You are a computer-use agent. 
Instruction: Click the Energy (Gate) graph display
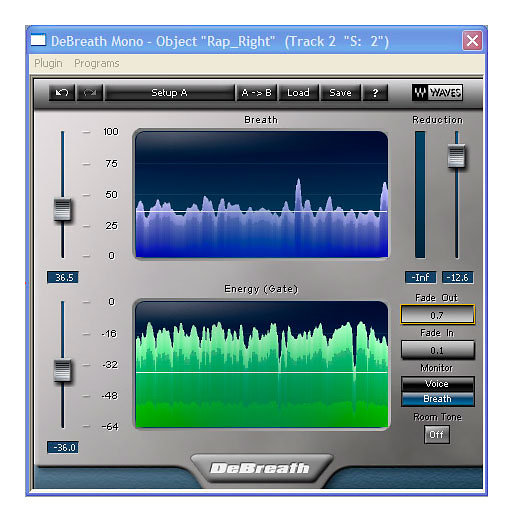[261, 364]
